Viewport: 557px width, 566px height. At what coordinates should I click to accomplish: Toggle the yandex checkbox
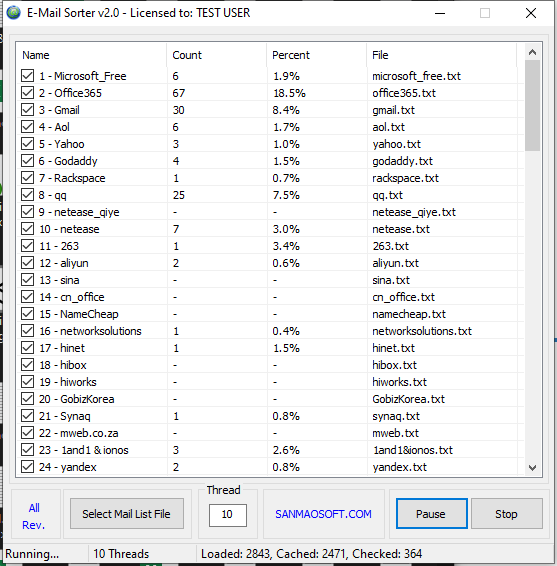click(27, 467)
